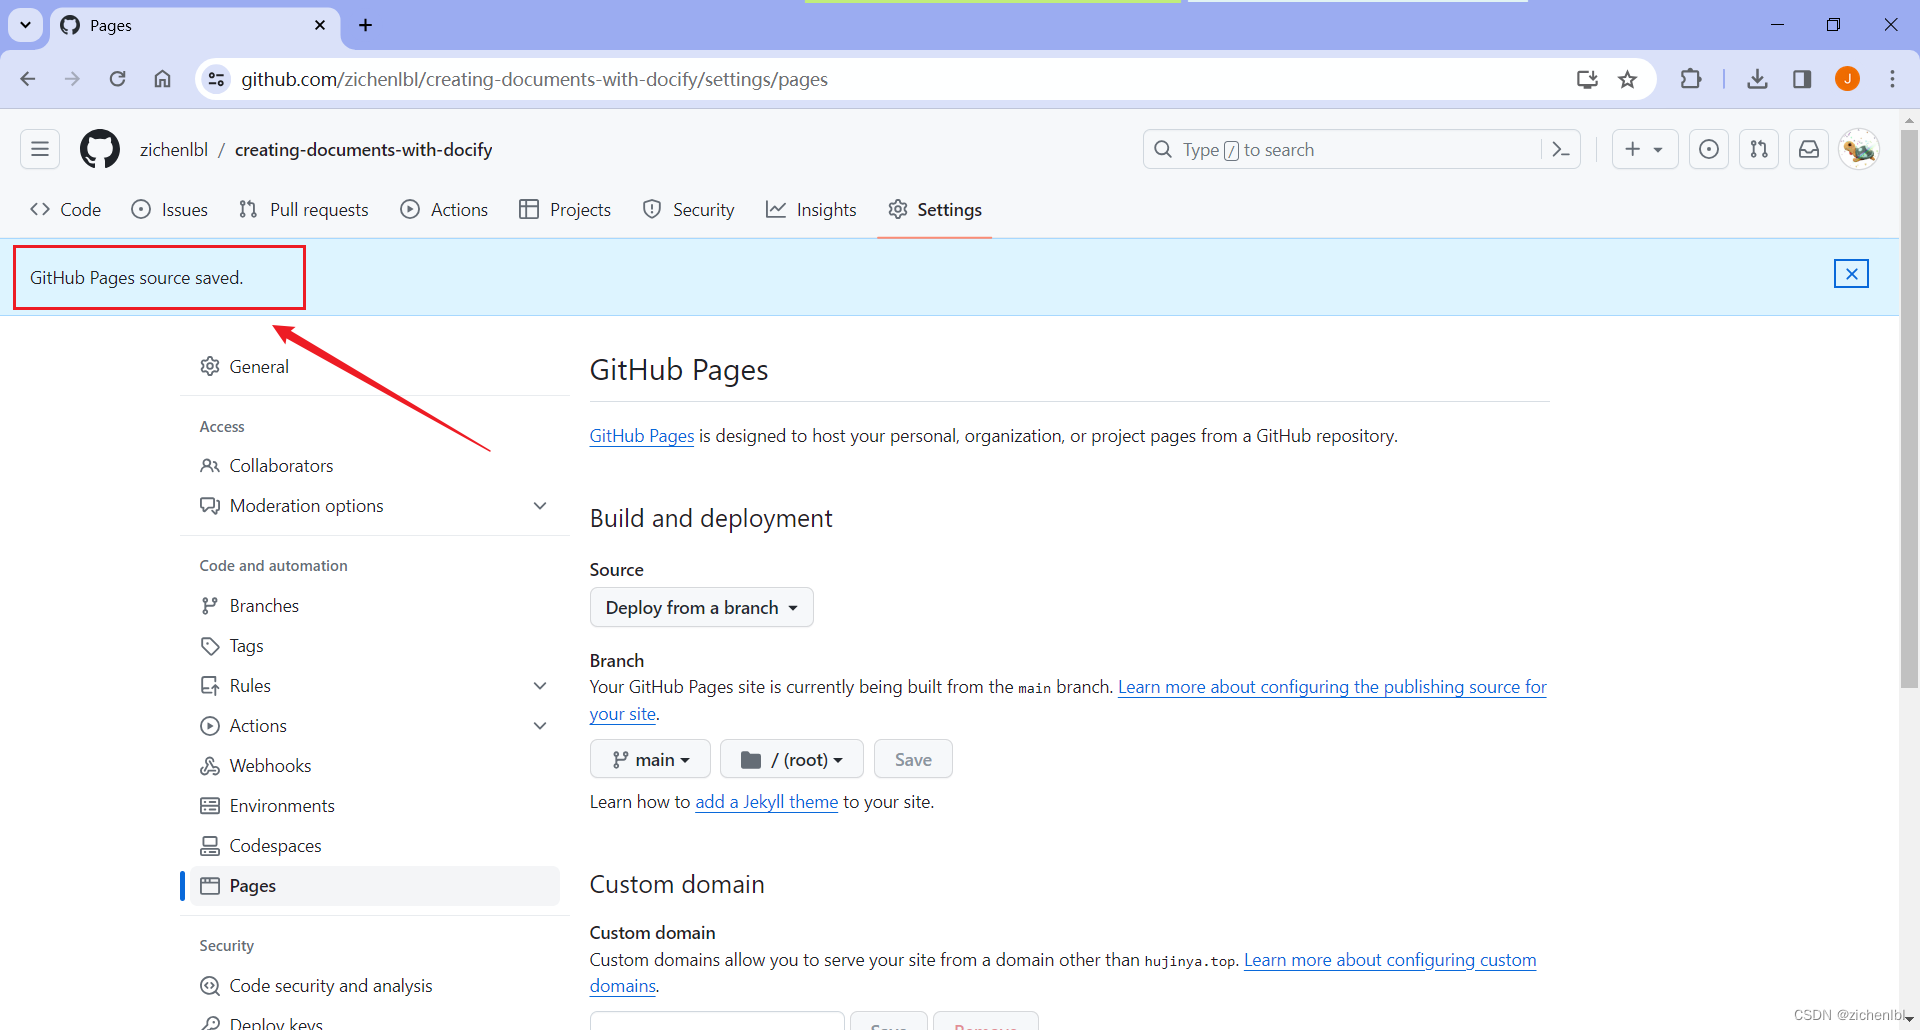Open browser extensions puzzle icon
The height and width of the screenshot is (1030, 1920).
[x=1691, y=79]
